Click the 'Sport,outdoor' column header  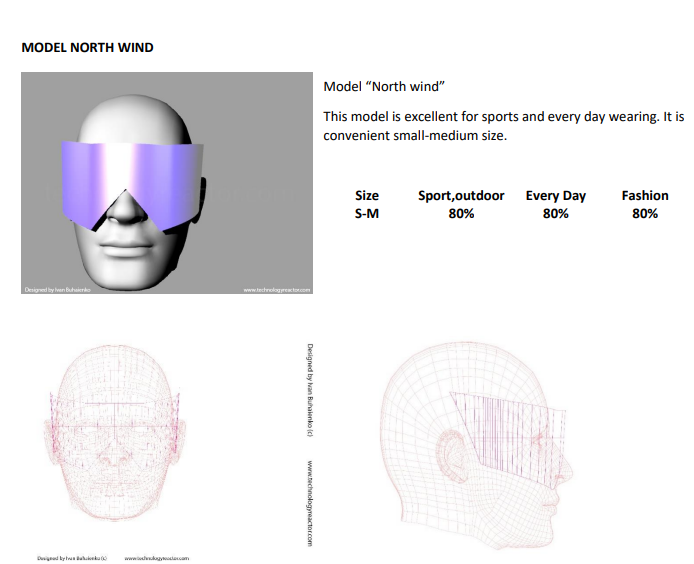point(461,195)
